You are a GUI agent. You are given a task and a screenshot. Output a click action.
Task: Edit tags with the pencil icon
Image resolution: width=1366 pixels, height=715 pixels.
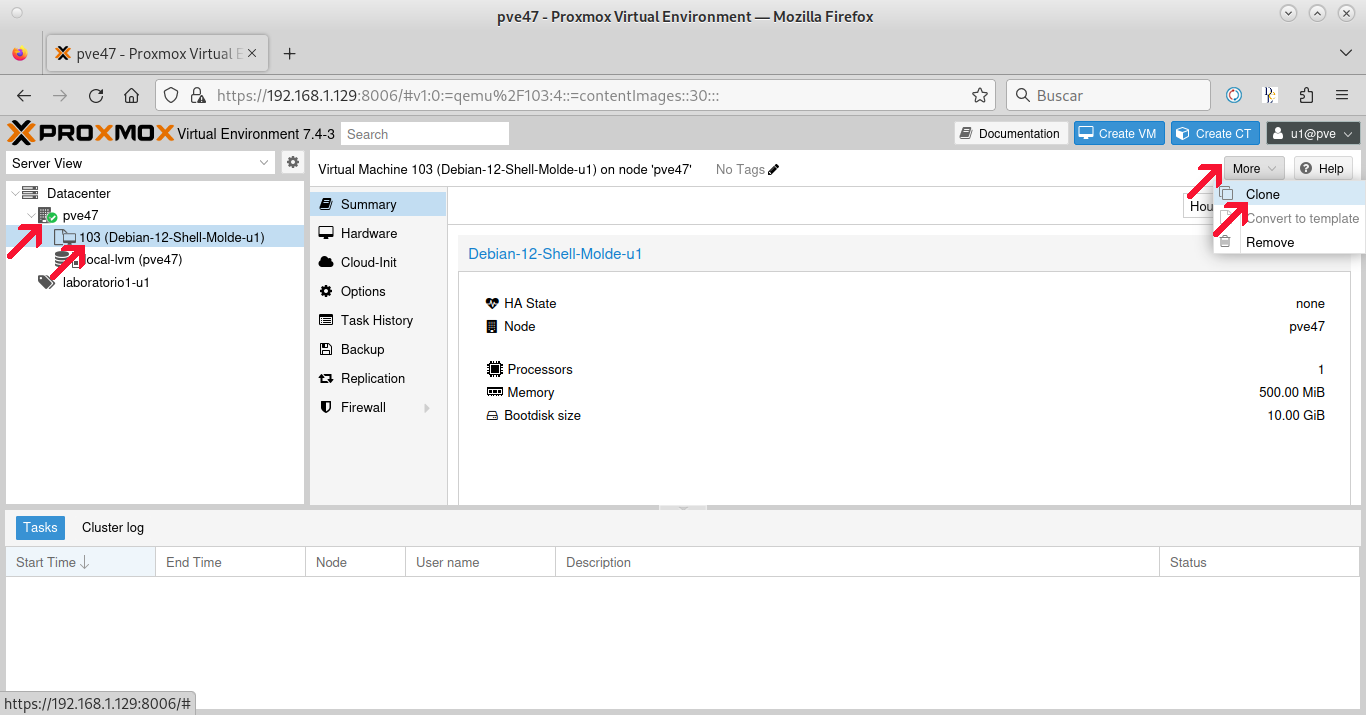coord(773,170)
